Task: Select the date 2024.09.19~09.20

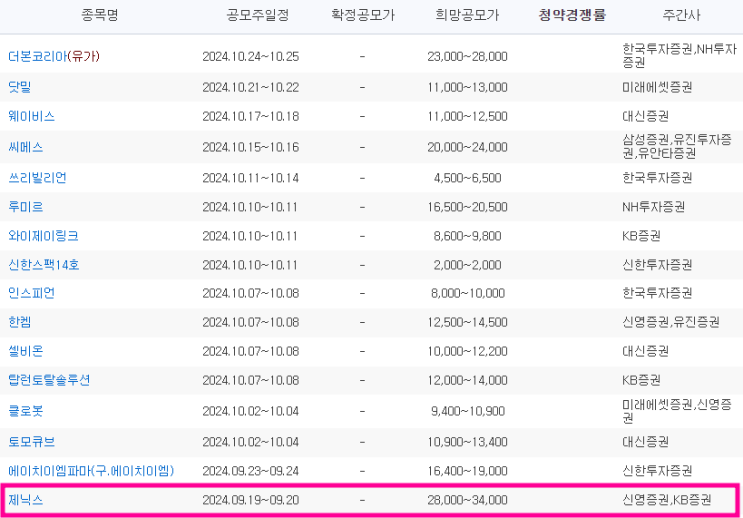Action: (x=251, y=500)
